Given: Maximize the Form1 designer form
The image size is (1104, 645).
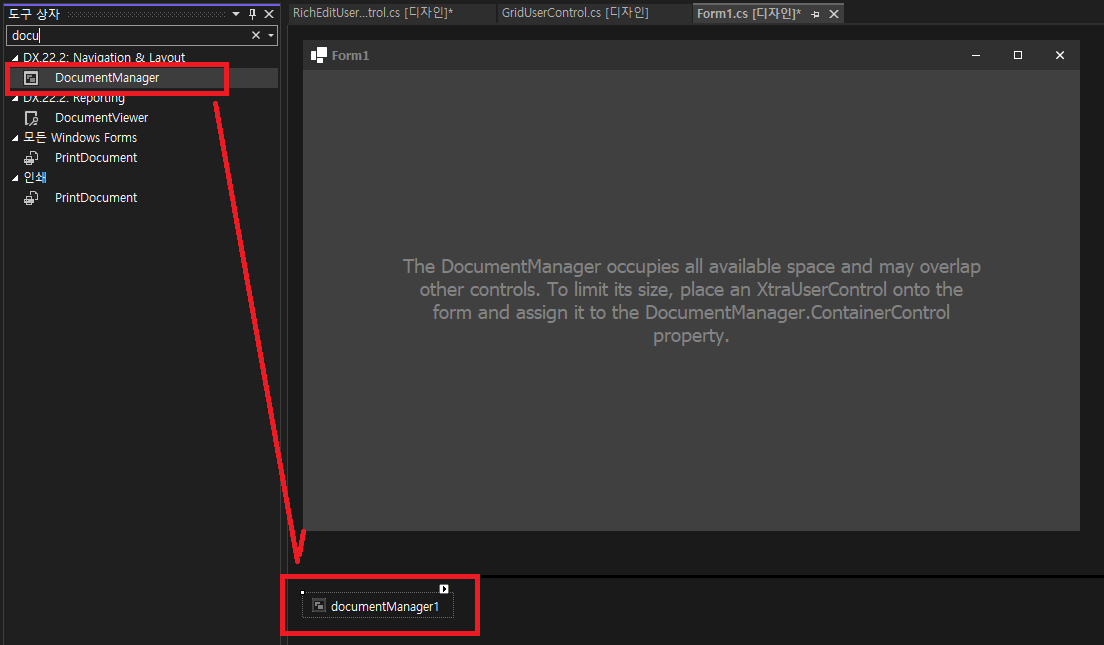Looking at the screenshot, I should pyautogui.click(x=1017, y=55).
